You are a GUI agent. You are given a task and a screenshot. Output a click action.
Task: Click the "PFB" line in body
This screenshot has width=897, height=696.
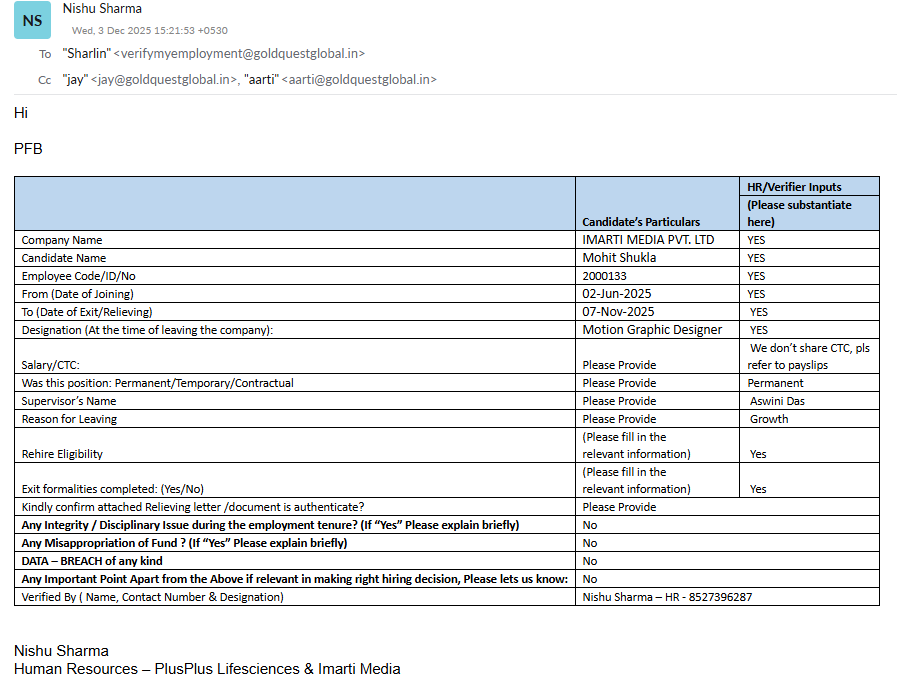click(28, 149)
